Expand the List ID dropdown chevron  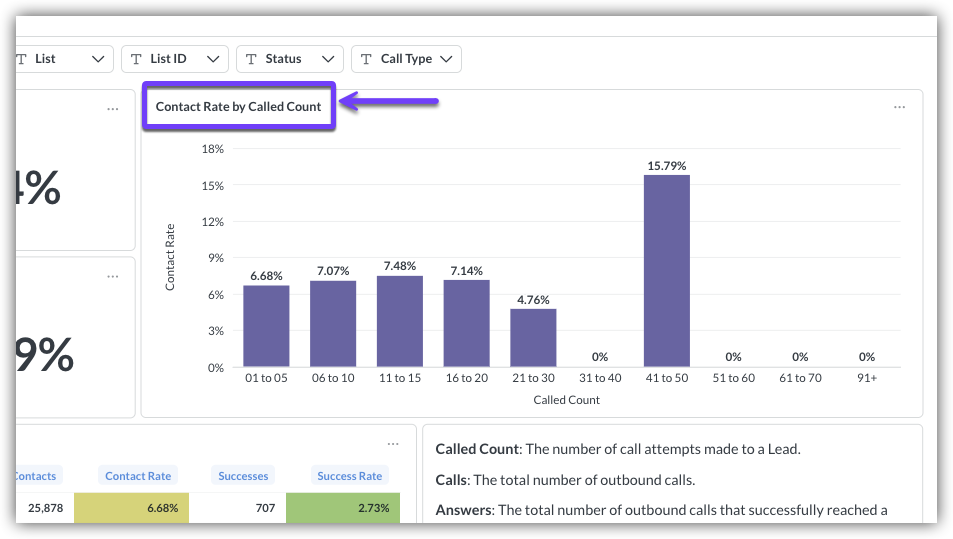click(213, 59)
